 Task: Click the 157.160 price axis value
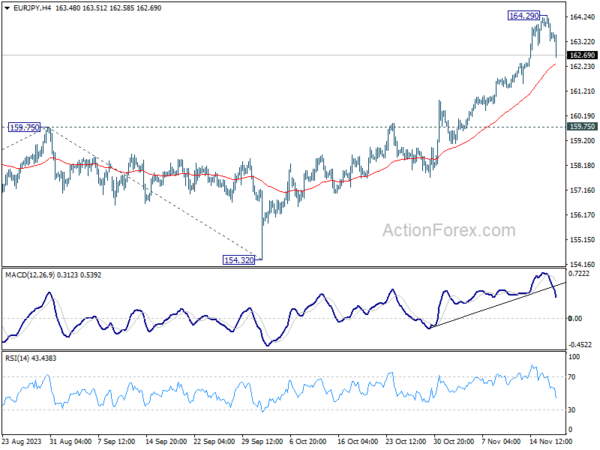(582, 190)
